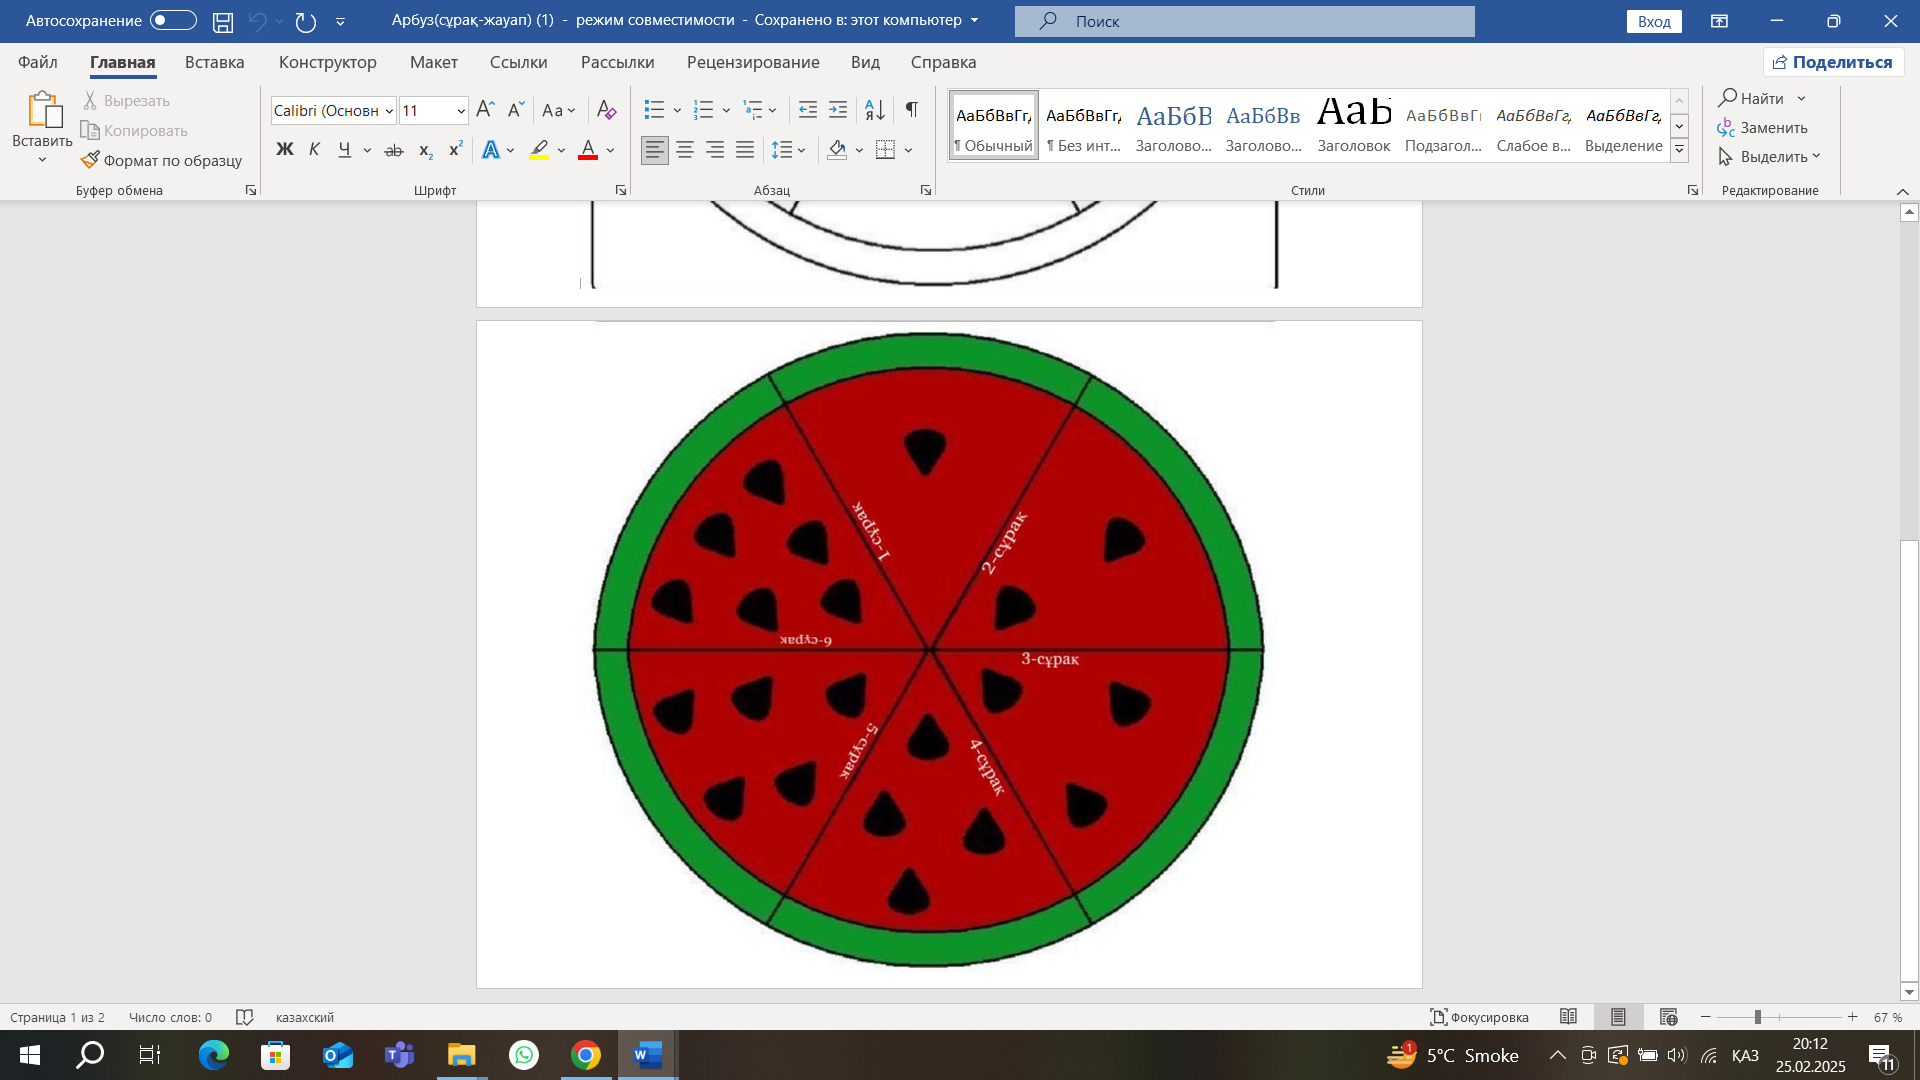This screenshot has width=1920, height=1080.
Task: Click the Save disk icon
Action: [223, 21]
